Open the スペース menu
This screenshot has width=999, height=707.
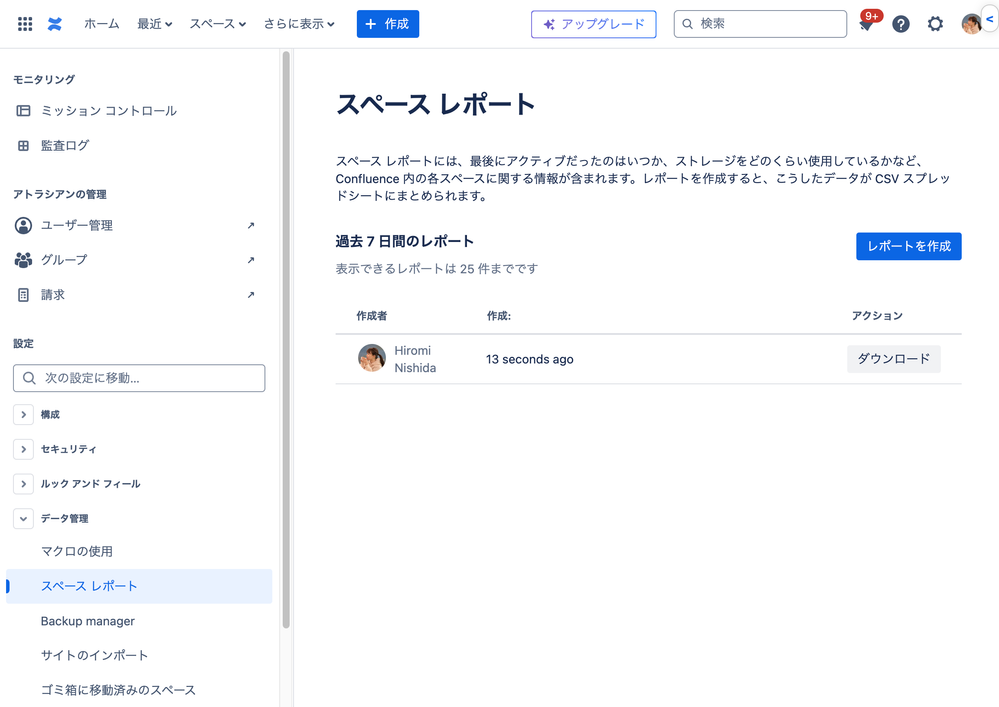(216, 23)
